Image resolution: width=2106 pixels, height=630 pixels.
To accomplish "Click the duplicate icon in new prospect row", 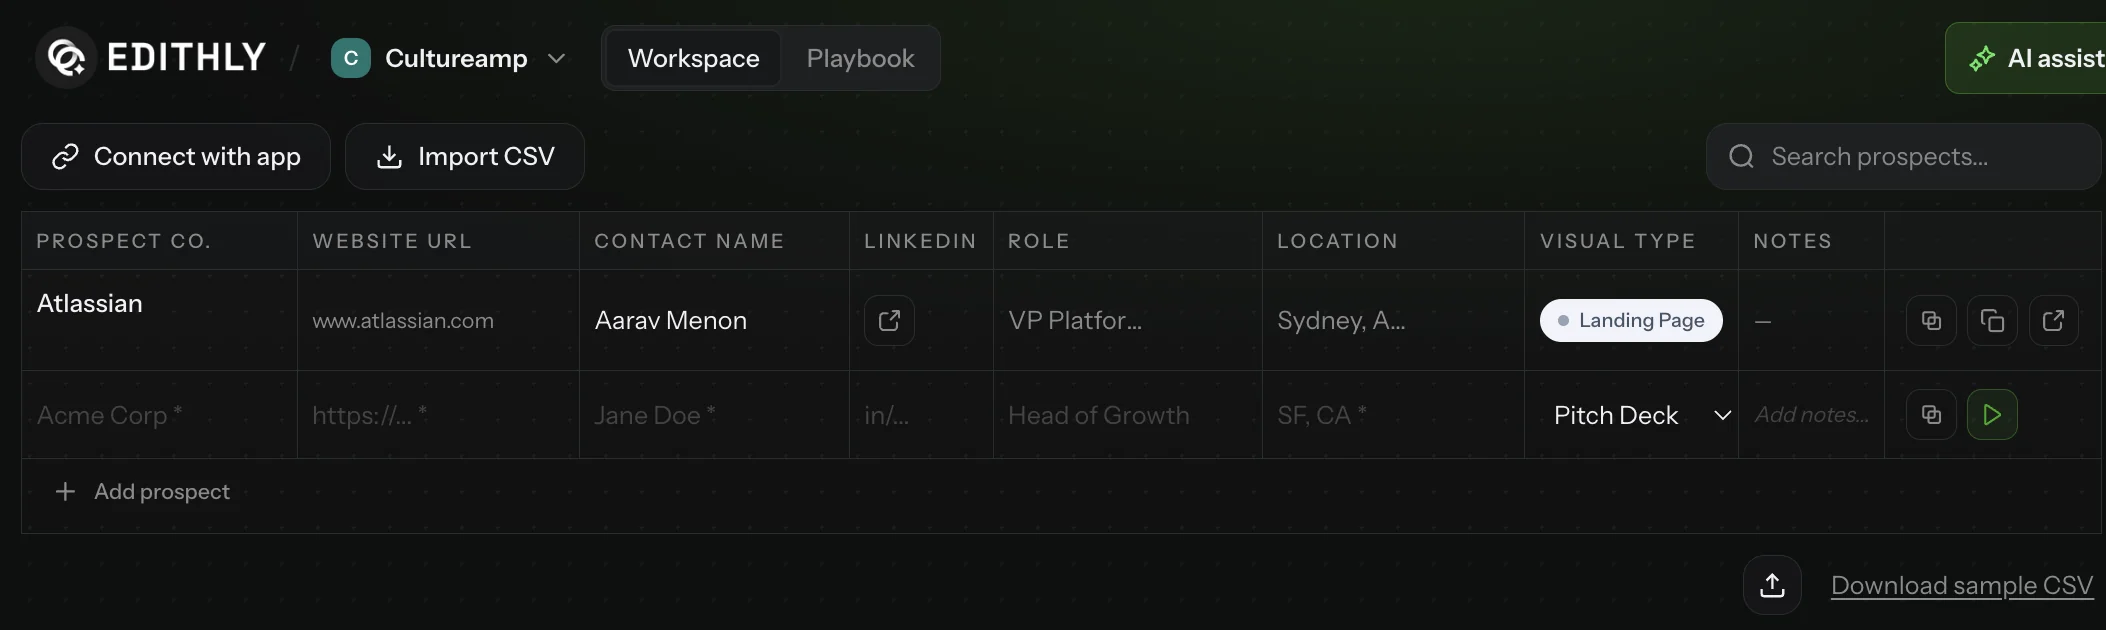I will coord(1931,414).
